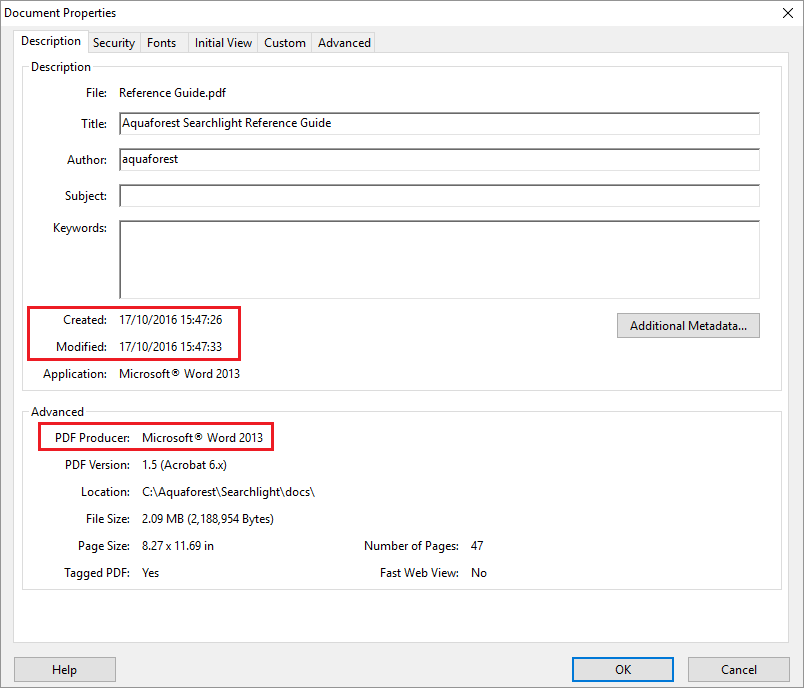Open the Advanced tab

click(344, 43)
